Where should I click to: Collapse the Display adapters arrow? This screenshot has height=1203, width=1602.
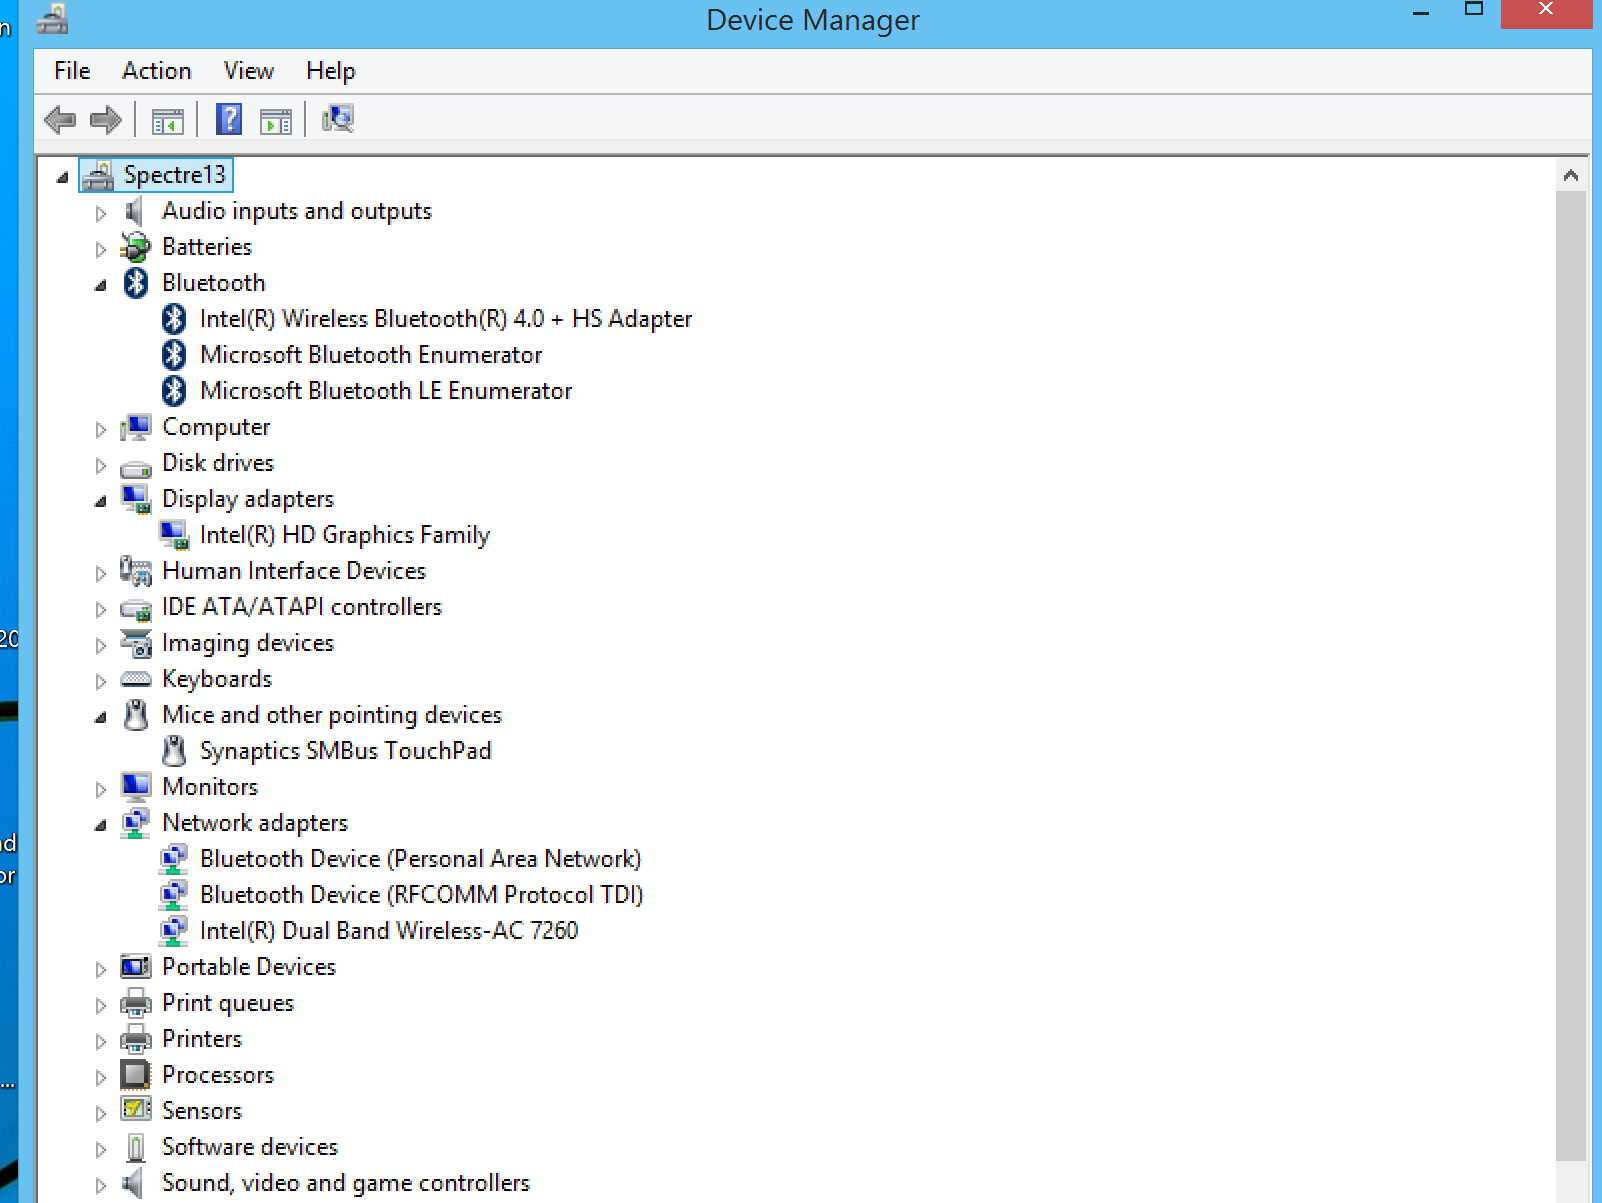pos(101,501)
